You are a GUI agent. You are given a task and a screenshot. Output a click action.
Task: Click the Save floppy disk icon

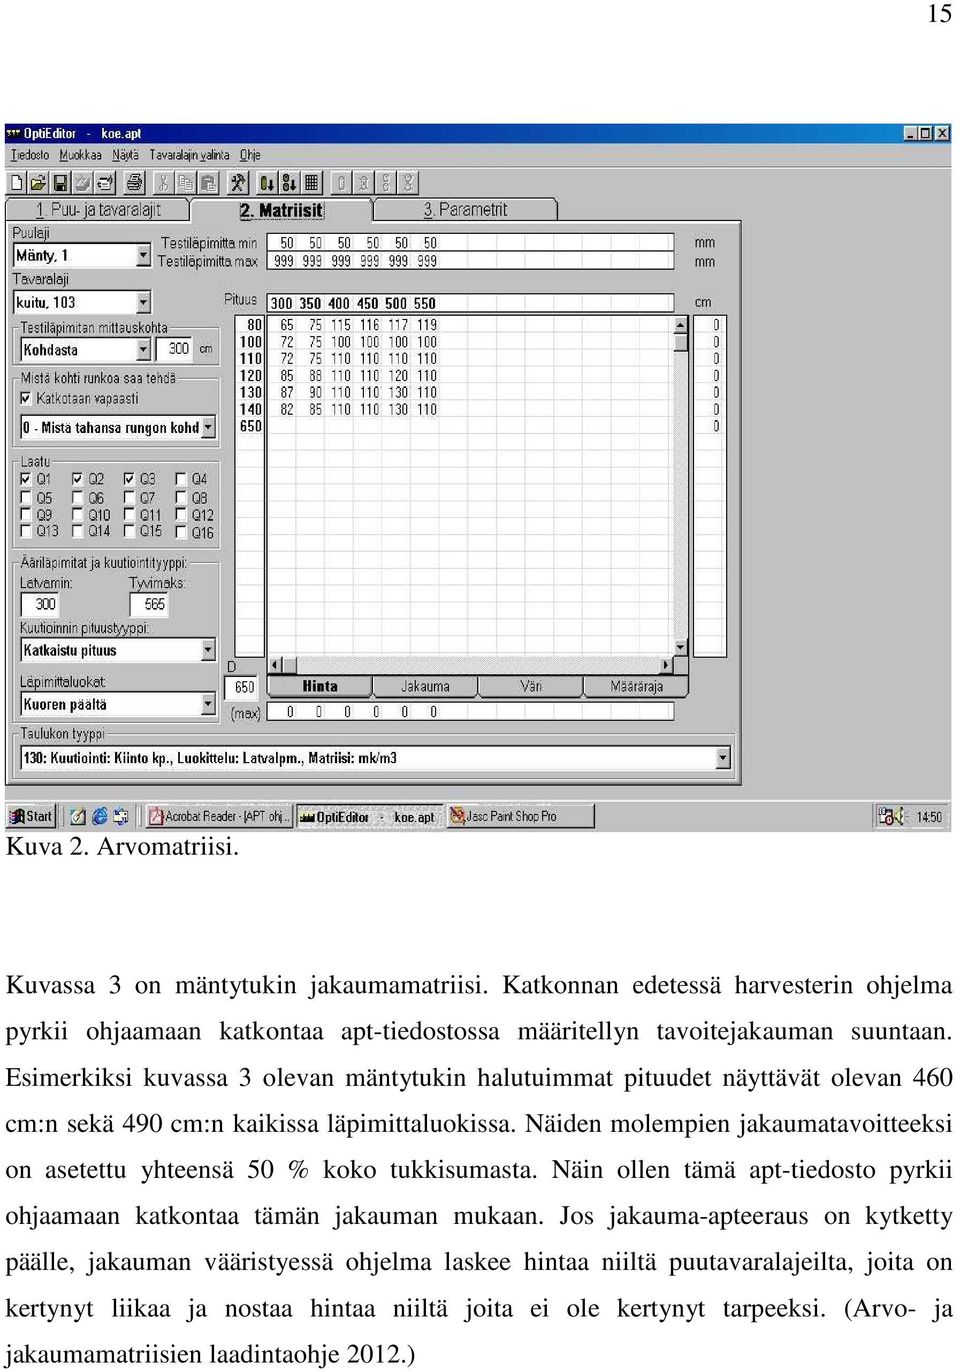[x=60, y=183]
